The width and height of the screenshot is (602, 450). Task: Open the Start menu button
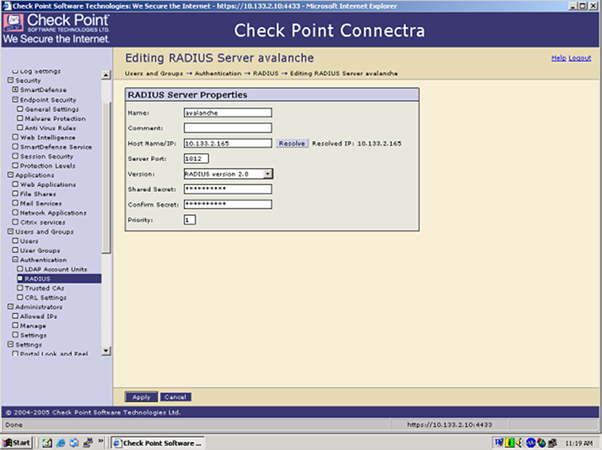coord(17,442)
